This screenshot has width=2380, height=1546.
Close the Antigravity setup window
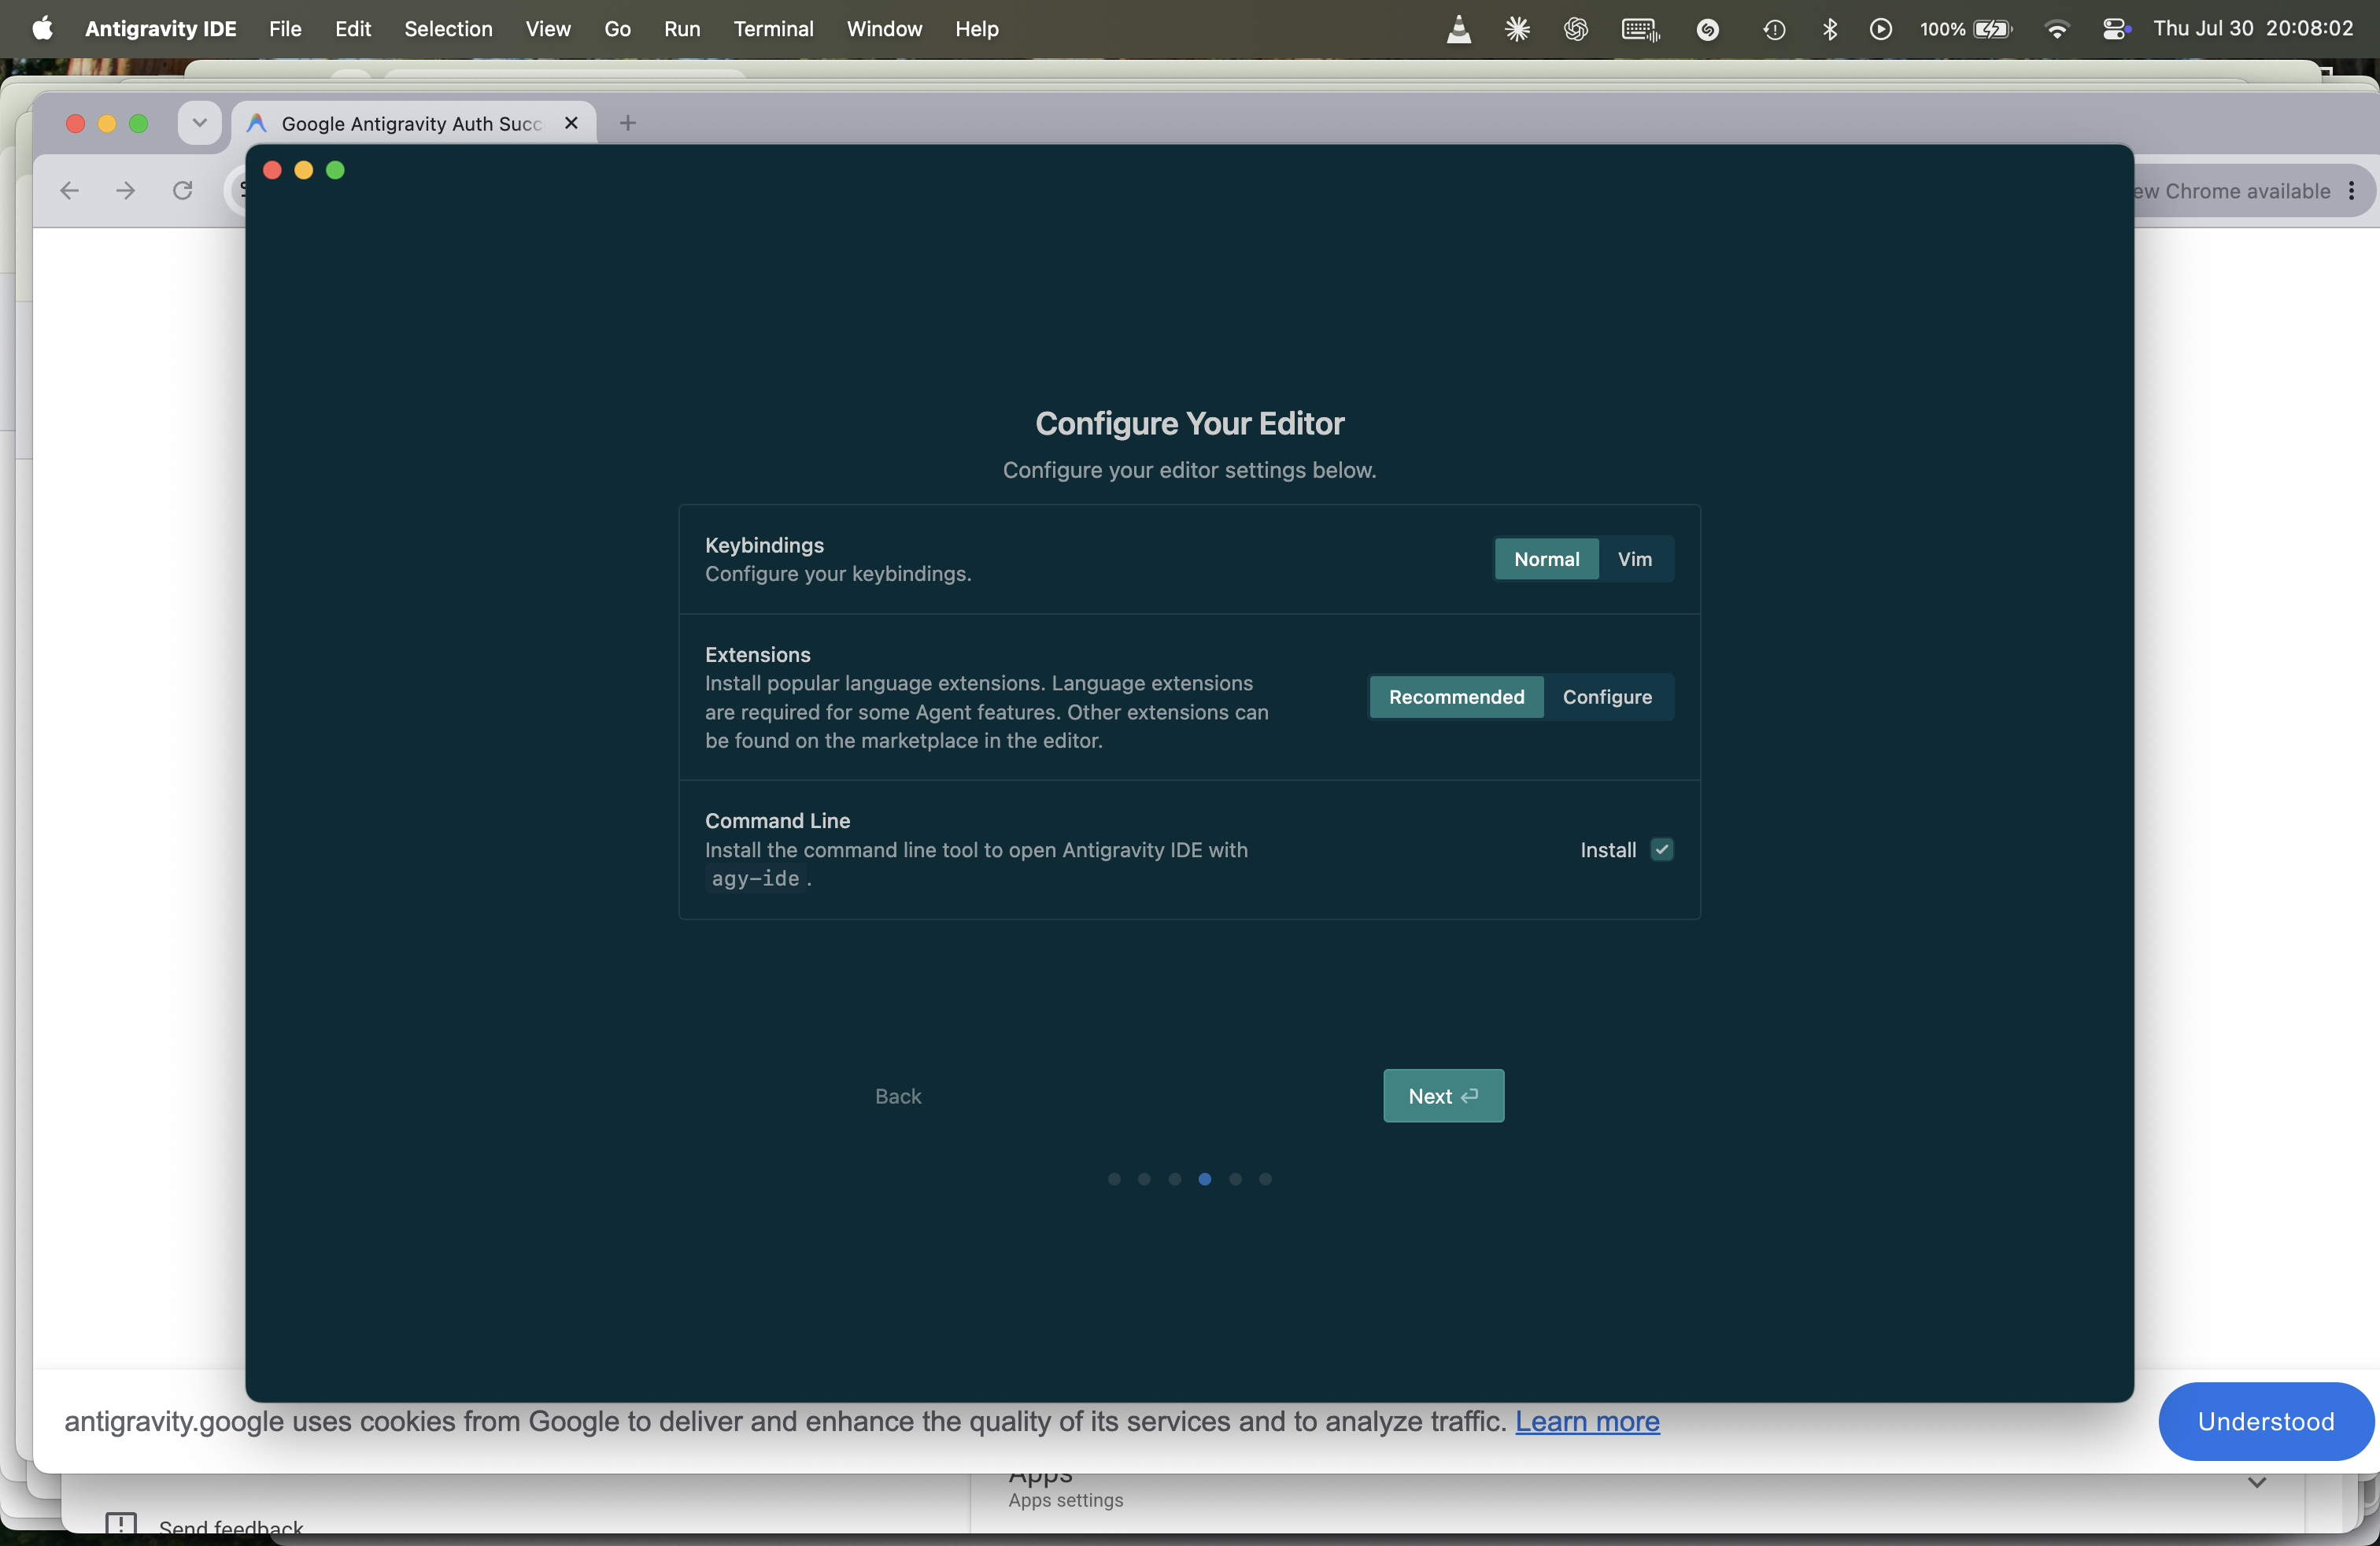[x=272, y=170]
